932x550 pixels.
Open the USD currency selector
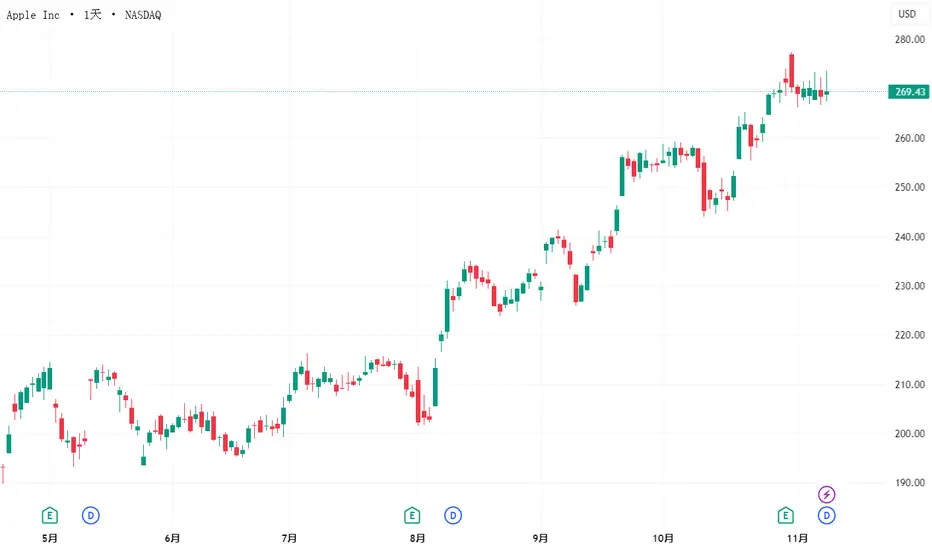click(x=907, y=14)
